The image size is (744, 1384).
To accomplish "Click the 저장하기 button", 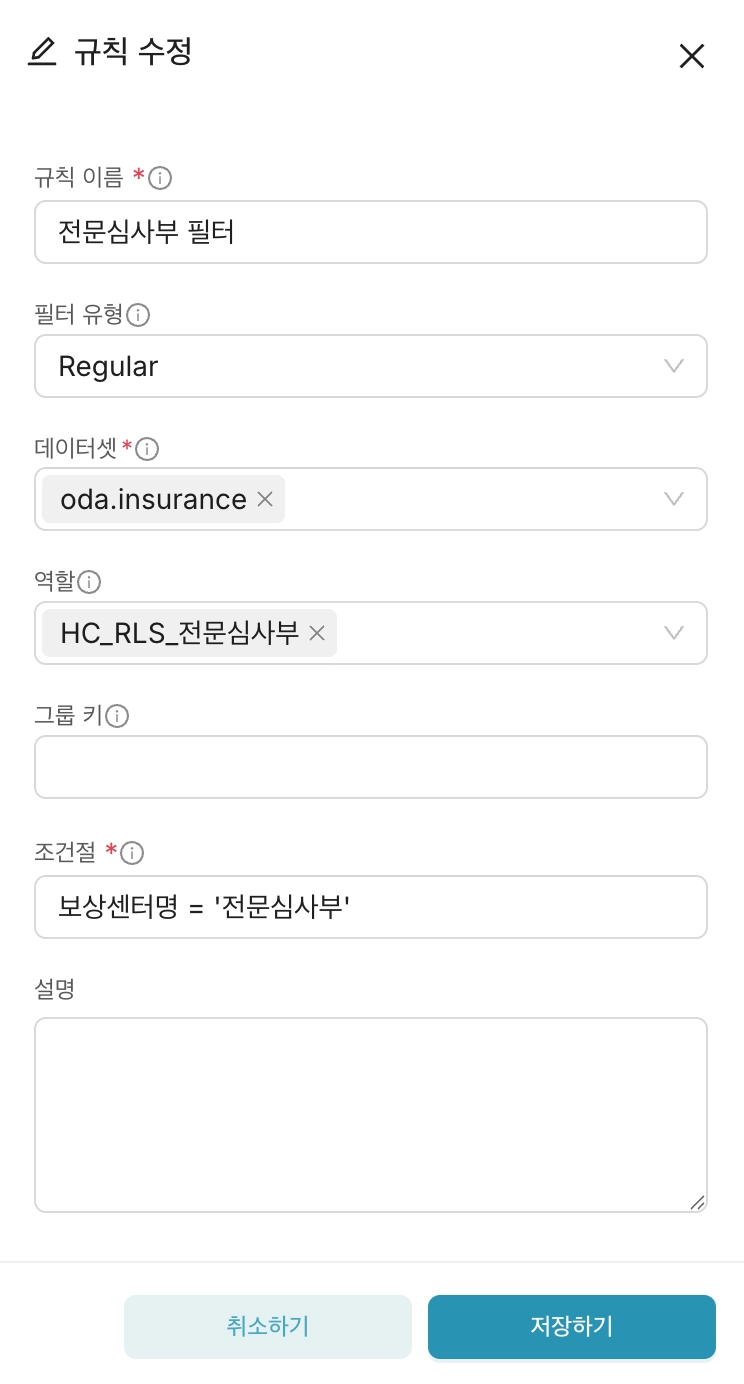I will [572, 1327].
